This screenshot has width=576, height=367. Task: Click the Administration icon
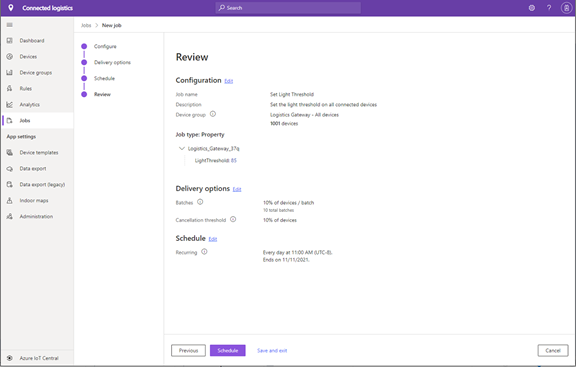pyautogui.click(x=10, y=216)
